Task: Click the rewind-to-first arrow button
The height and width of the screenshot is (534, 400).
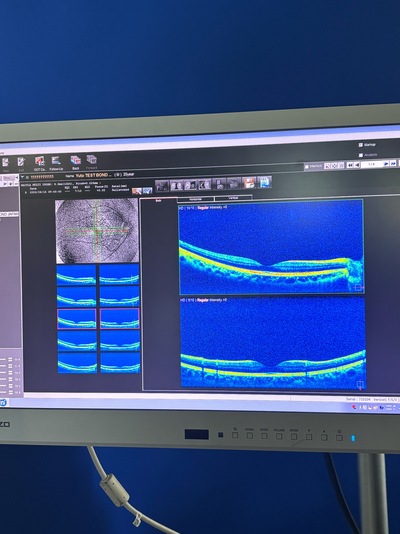Action: [x=350, y=165]
